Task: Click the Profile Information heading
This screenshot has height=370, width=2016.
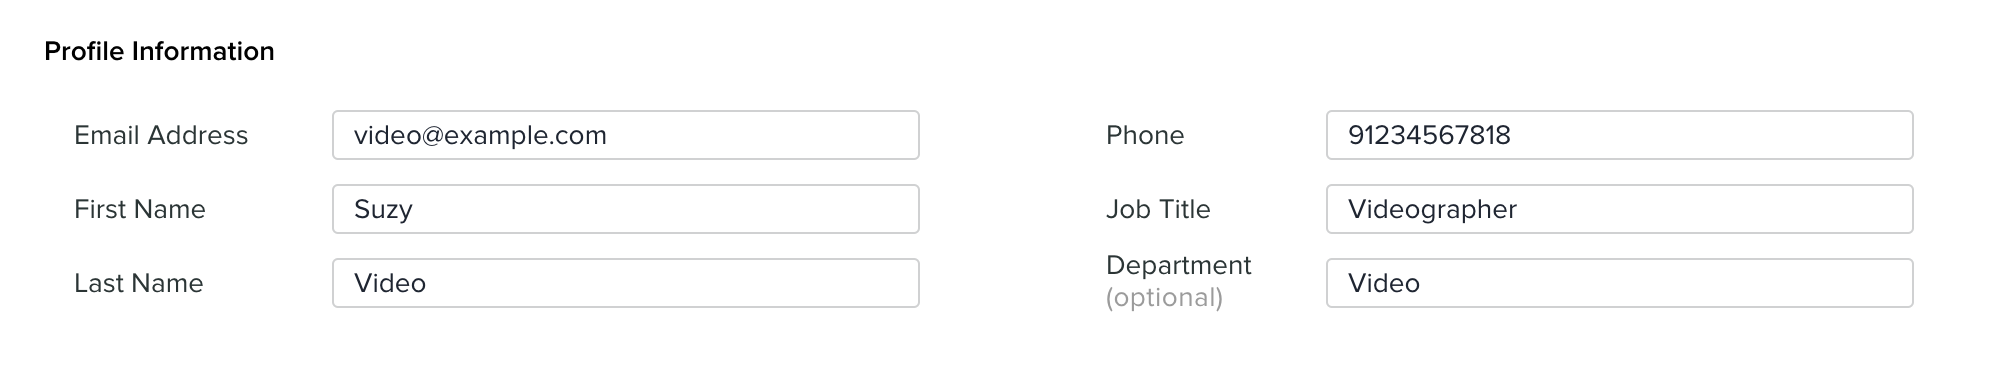Action: click(159, 51)
